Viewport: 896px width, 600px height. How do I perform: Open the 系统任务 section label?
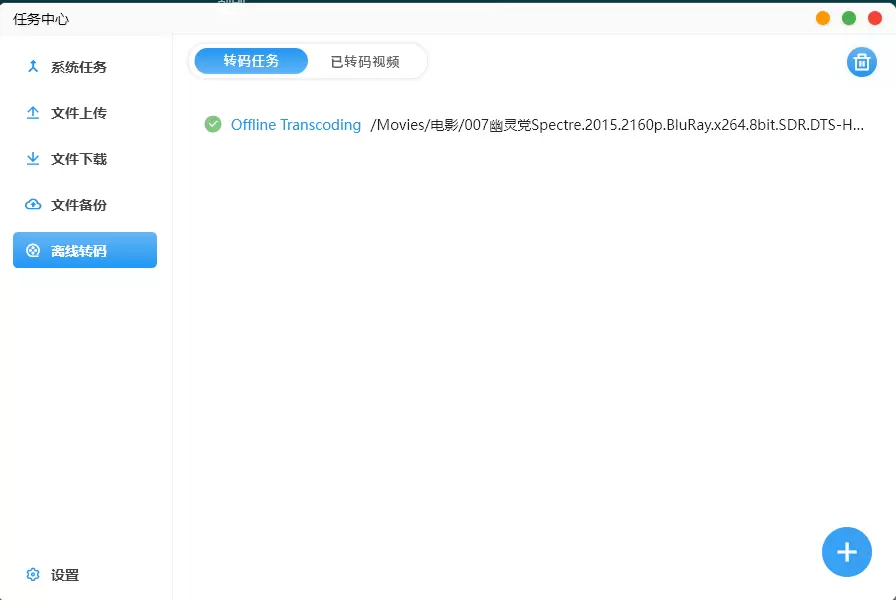click(x=79, y=67)
